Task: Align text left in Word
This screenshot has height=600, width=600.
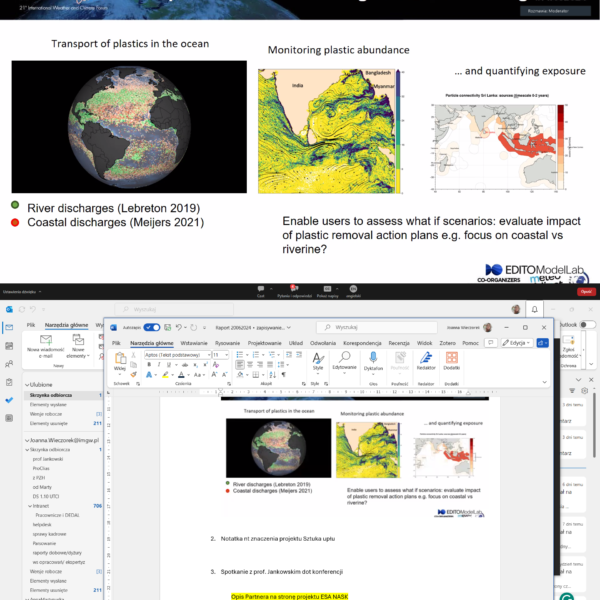Action: pos(240,365)
